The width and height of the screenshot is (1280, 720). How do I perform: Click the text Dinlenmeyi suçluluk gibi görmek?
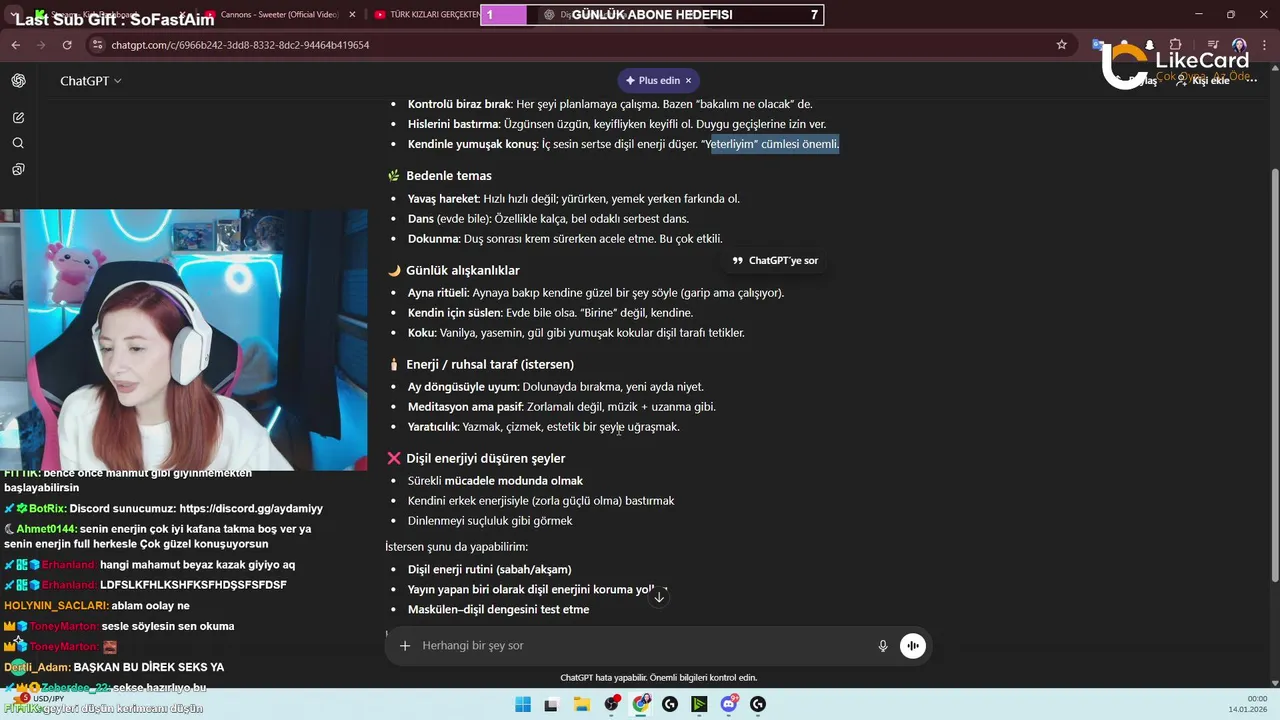[x=490, y=521]
